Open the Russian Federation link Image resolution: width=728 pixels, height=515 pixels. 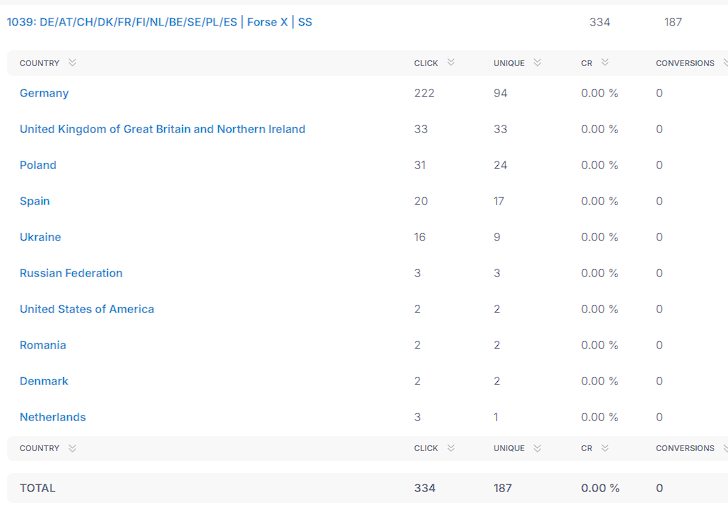click(x=71, y=273)
